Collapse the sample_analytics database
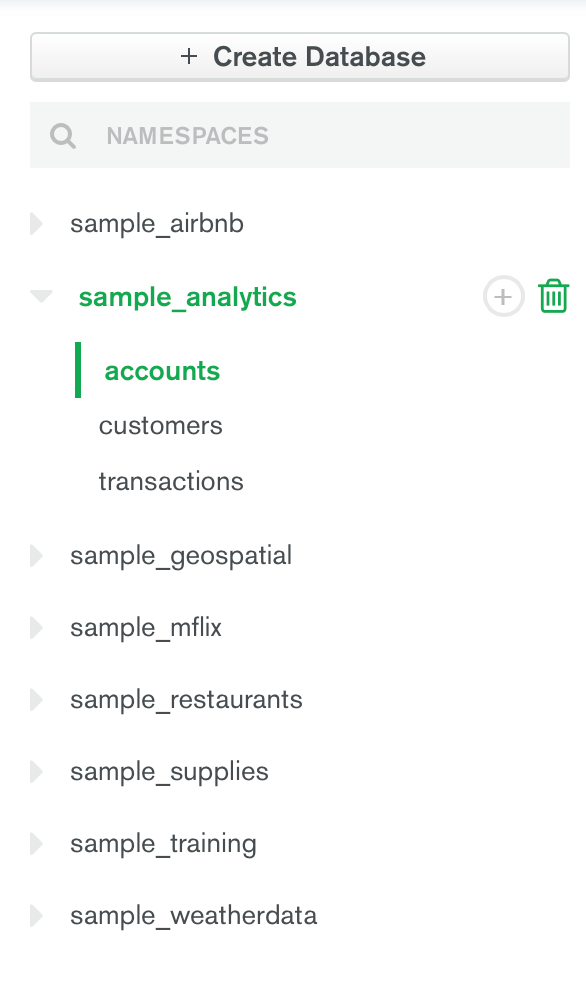Viewport: 586px width, 988px height. coord(41,296)
